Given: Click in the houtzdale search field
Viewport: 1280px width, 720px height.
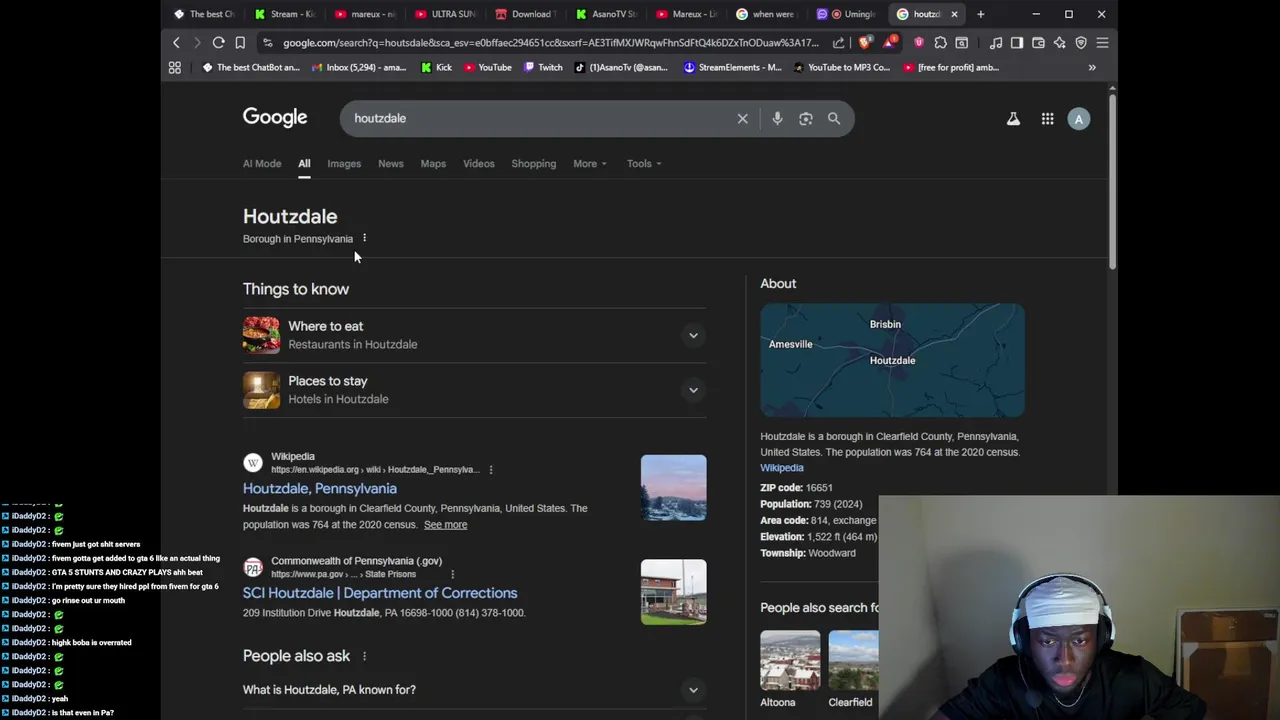Looking at the screenshot, I should tap(540, 118).
